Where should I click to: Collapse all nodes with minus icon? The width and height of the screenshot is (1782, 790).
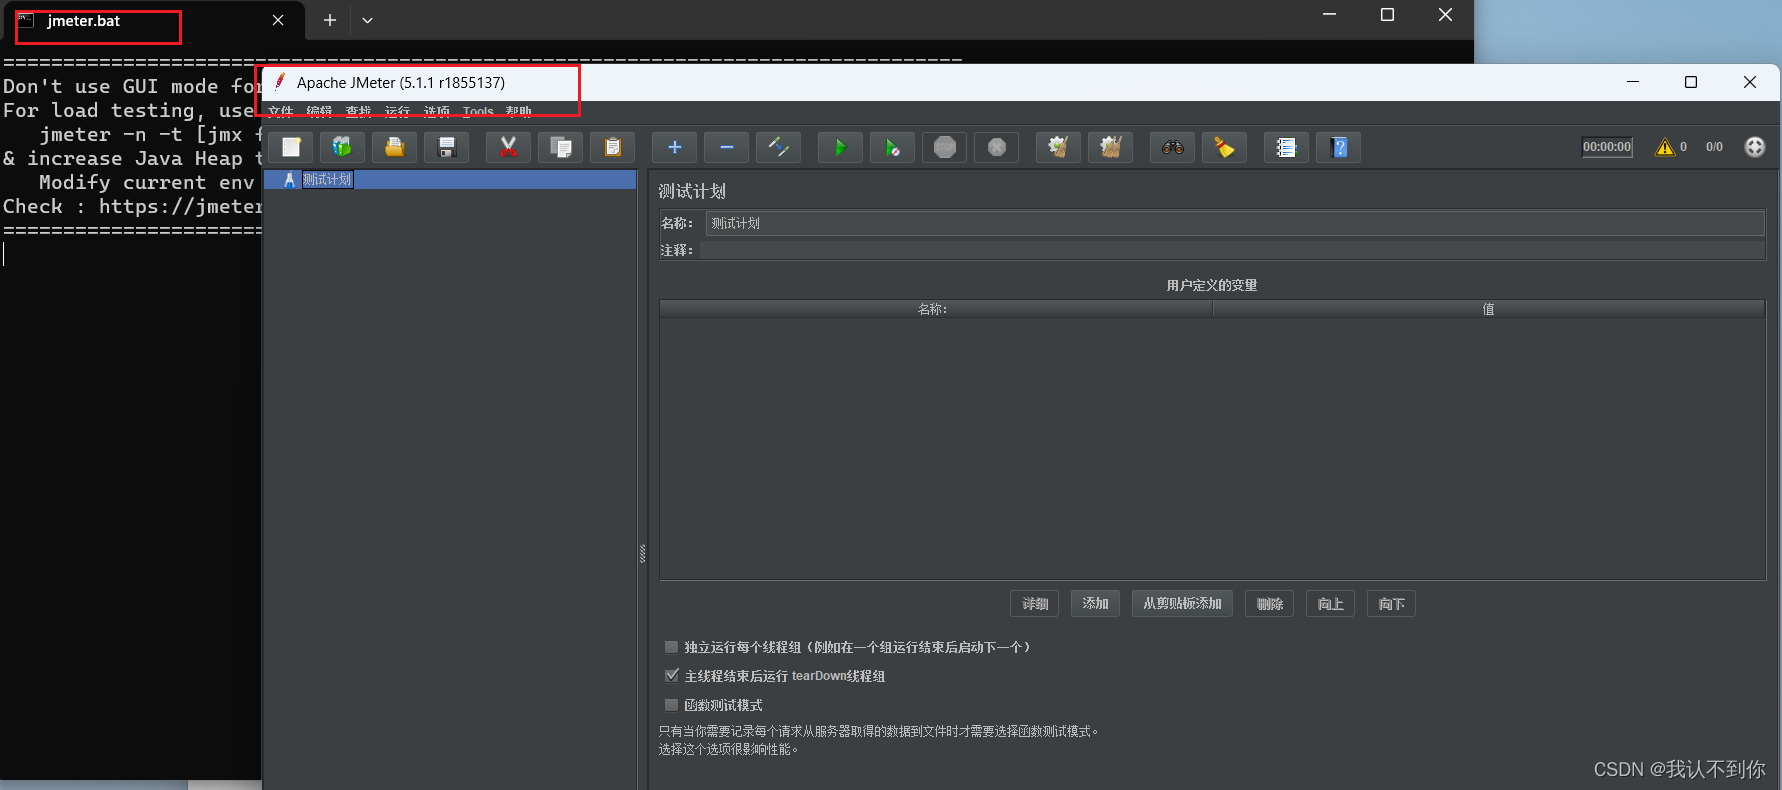727,148
